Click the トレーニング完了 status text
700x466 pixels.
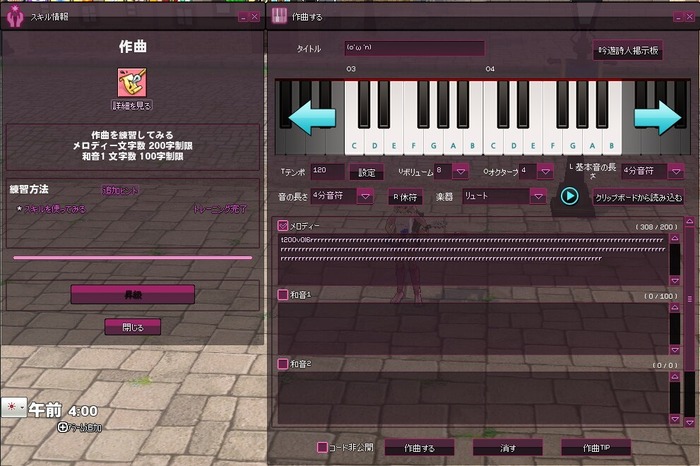(220, 209)
